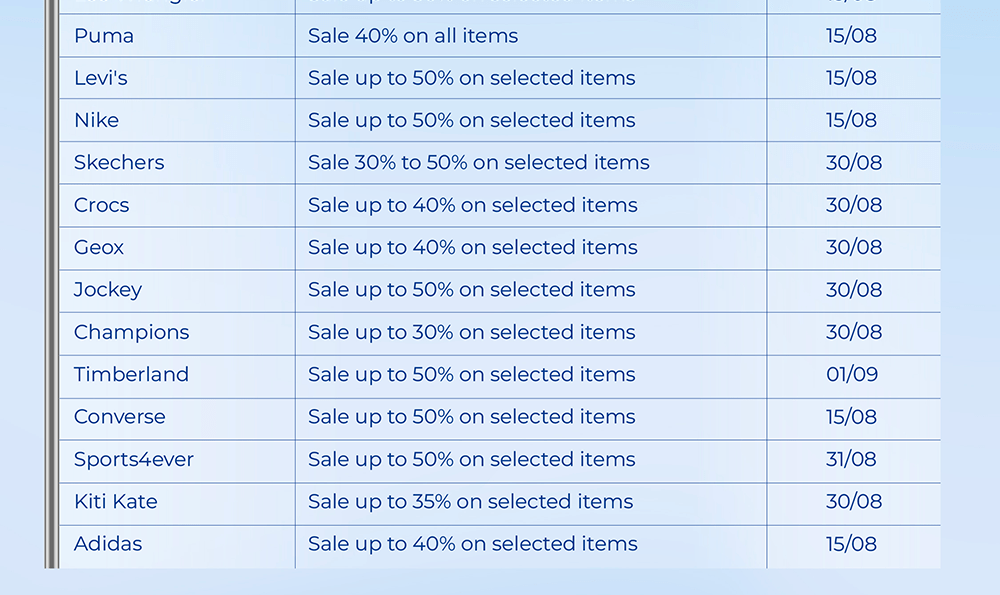Click the Adidas 'Sale up to 40%' text
The image size is (1000, 595).
coord(472,544)
